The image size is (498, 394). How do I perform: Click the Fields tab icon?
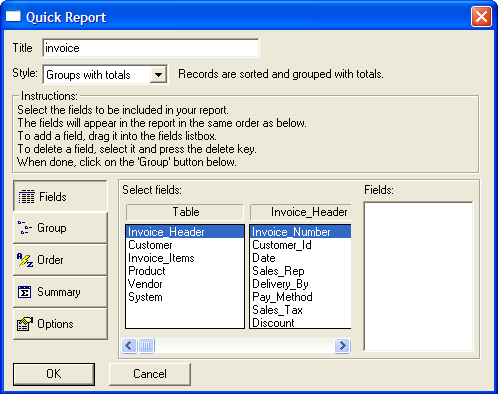(x=26, y=197)
